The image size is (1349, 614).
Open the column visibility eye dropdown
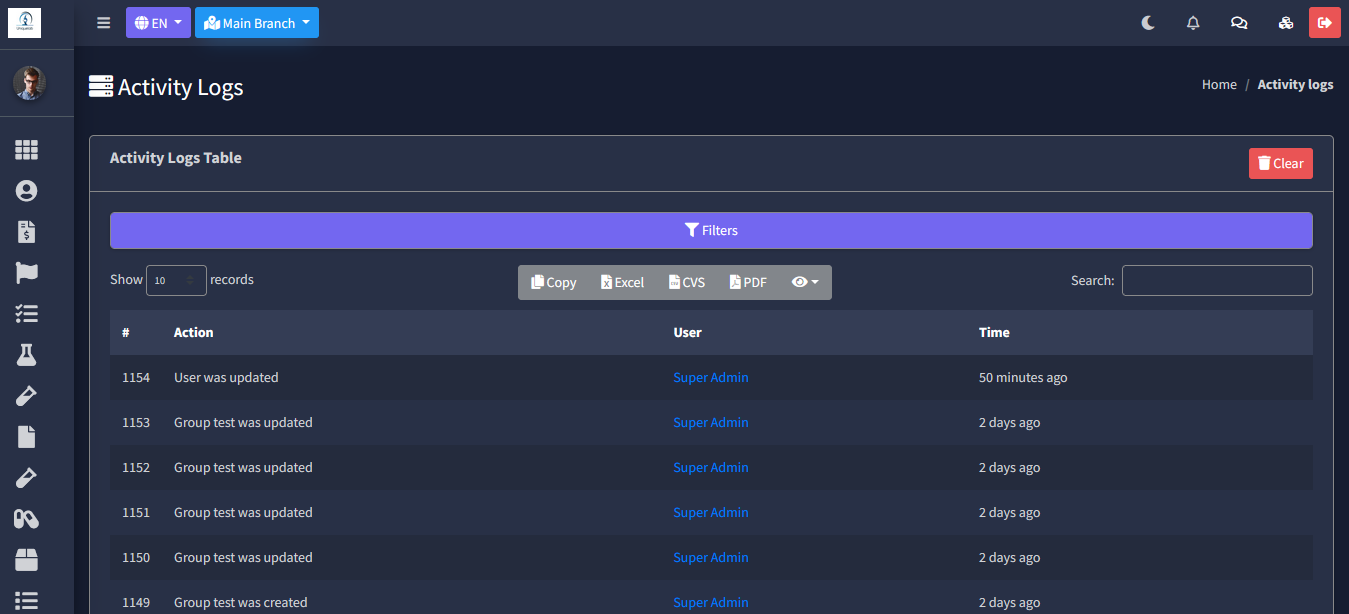click(804, 283)
